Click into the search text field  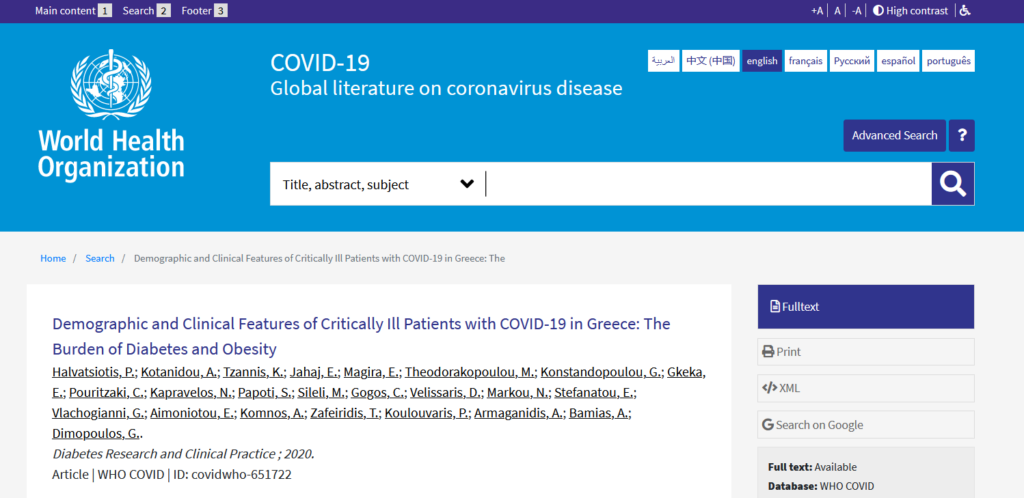(x=708, y=184)
